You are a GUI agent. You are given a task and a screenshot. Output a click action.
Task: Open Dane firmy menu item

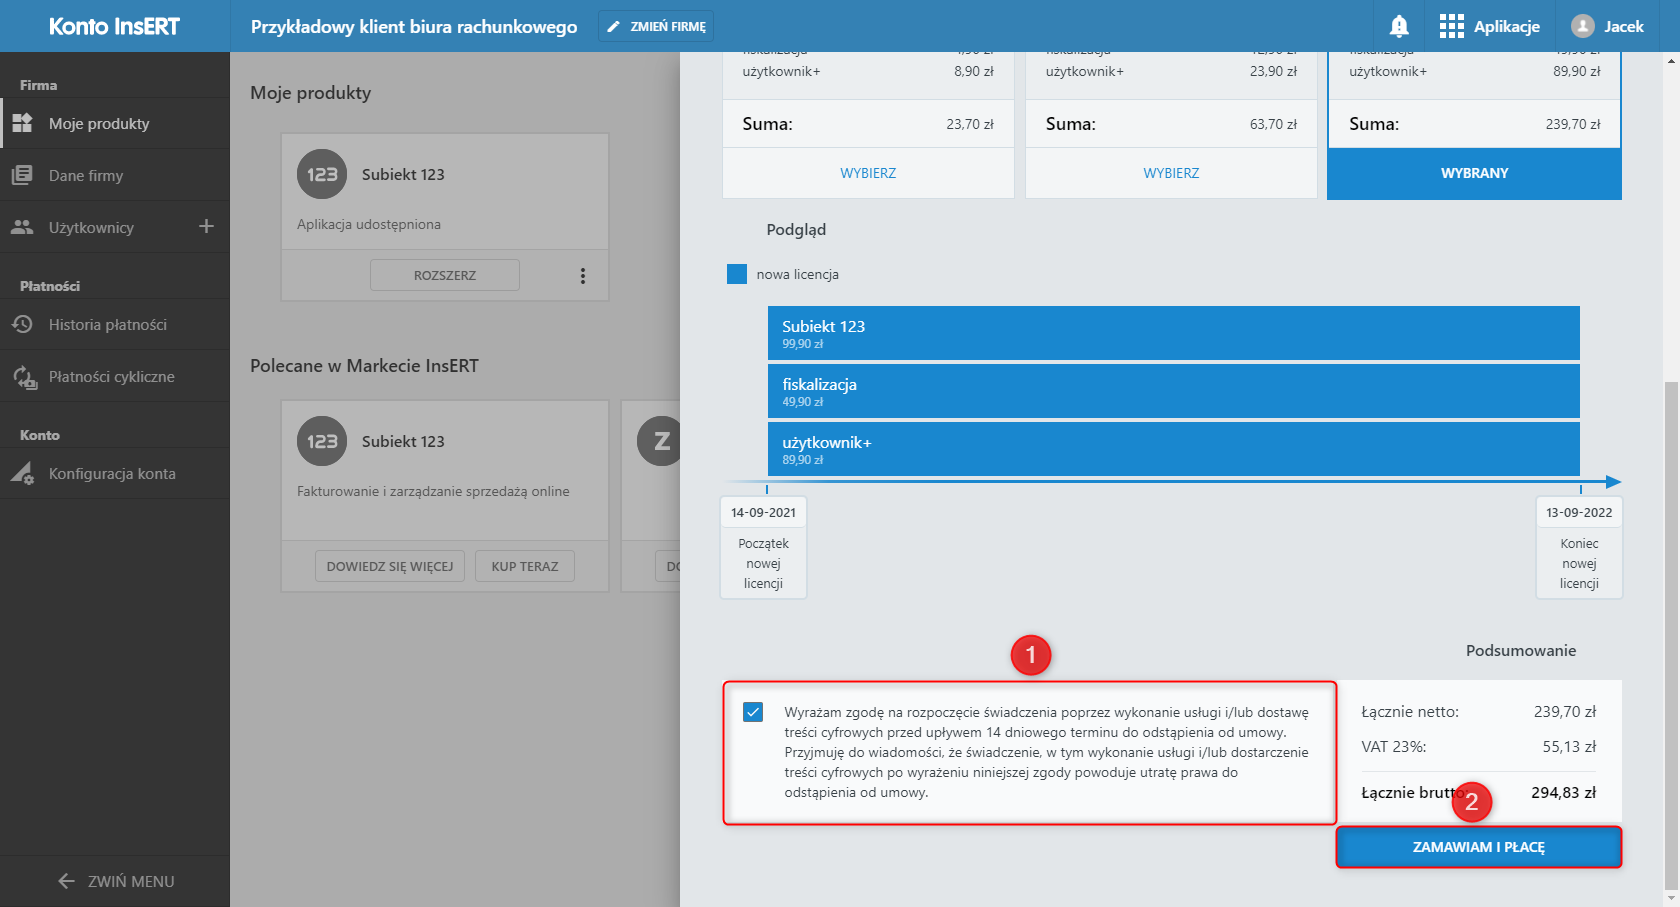(x=115, y=175)
